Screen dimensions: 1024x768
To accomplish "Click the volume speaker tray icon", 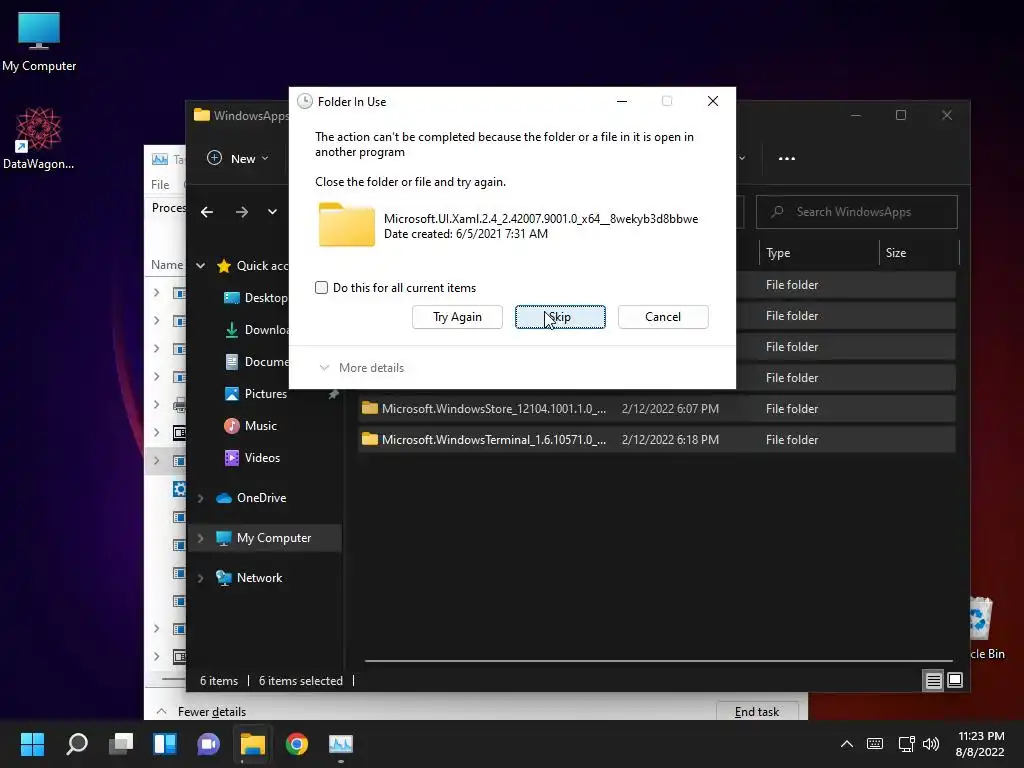I will click(x=931, y=744).
